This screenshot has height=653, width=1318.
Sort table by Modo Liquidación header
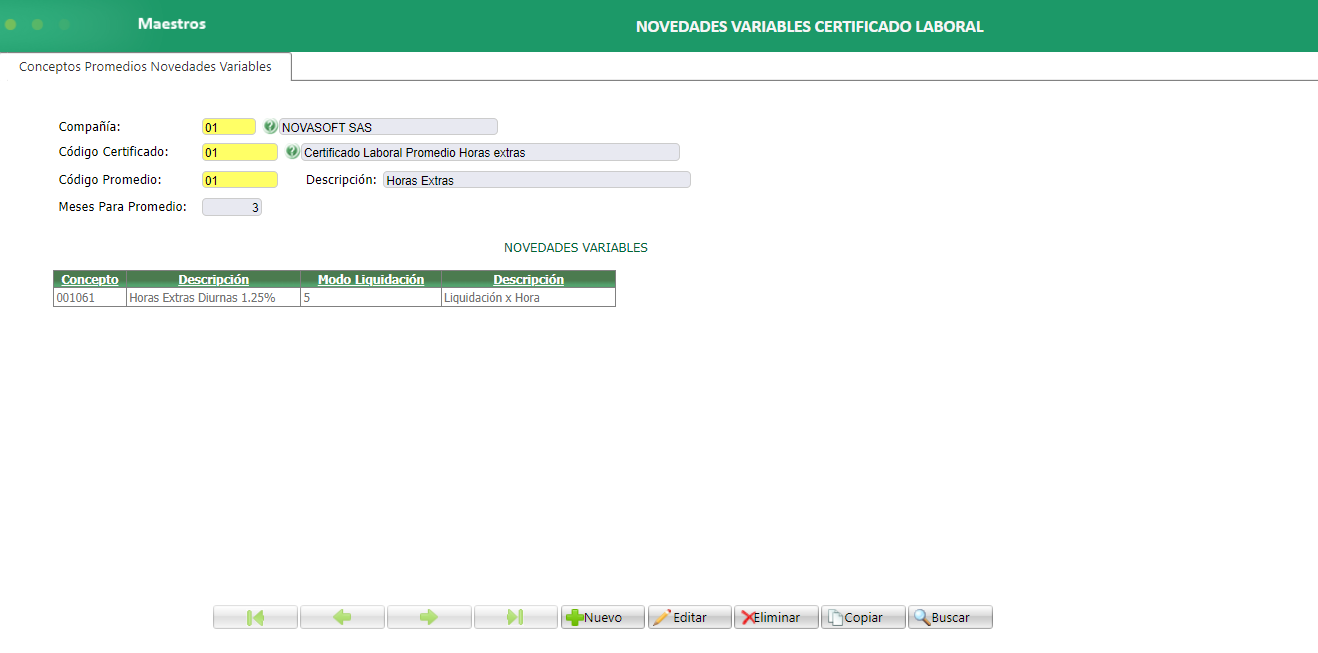370,279
